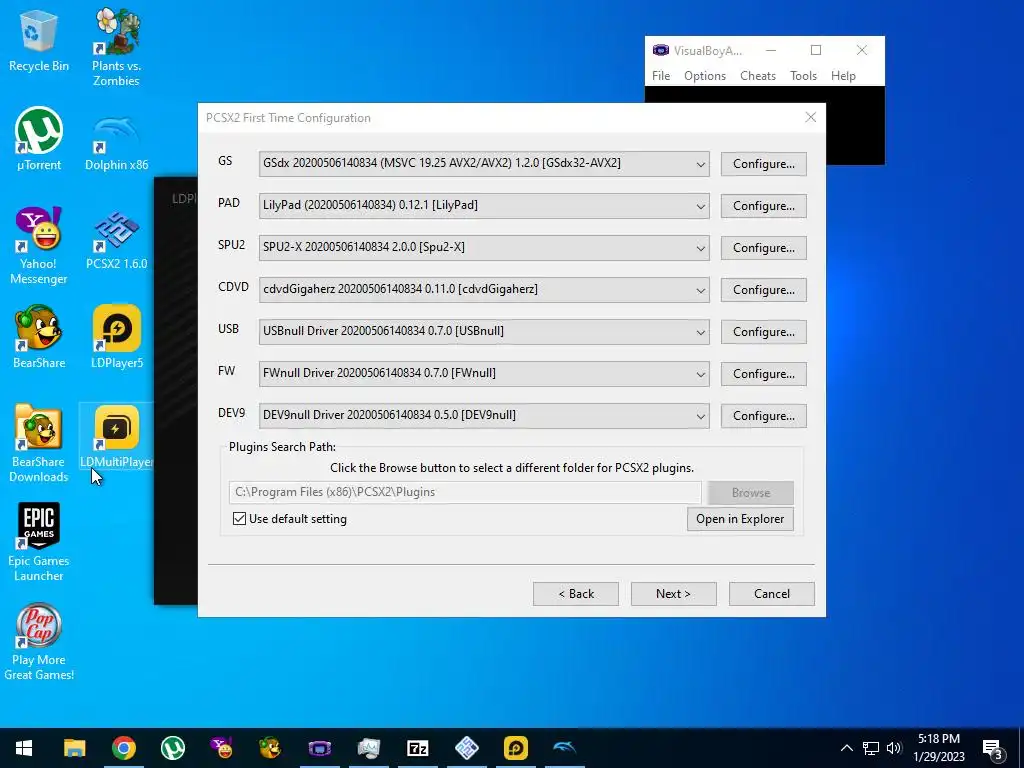
Task: Open 7-Zip from the taskbar
Action: pos(417,748)
